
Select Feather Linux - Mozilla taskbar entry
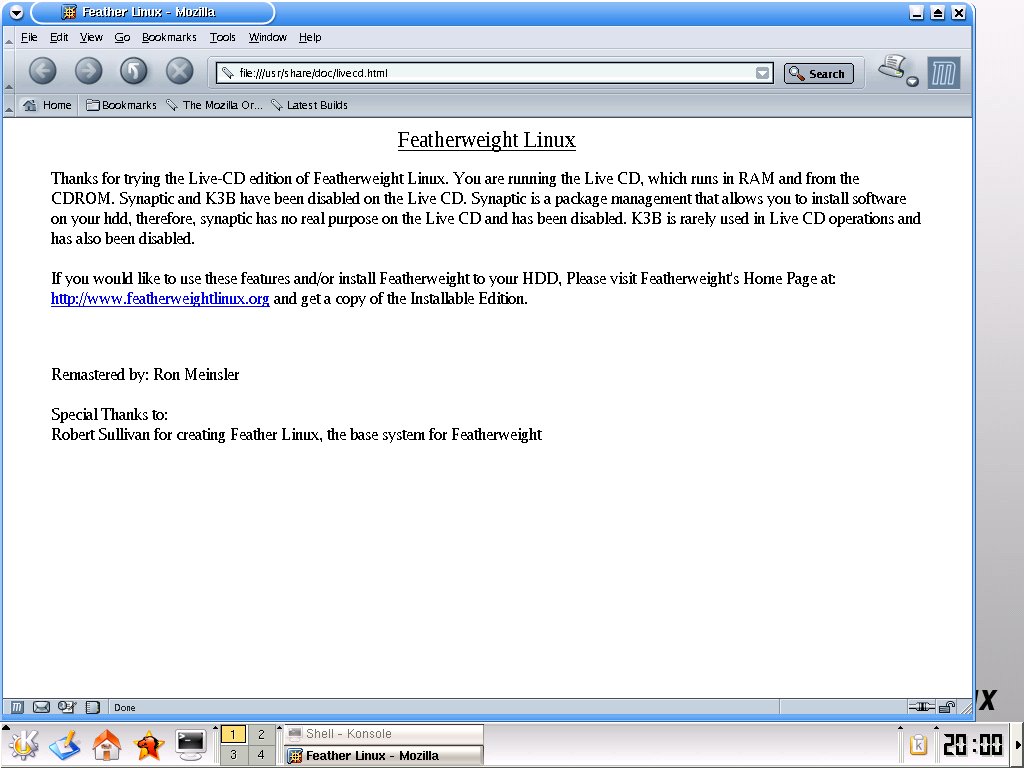[x=384, y=756]
